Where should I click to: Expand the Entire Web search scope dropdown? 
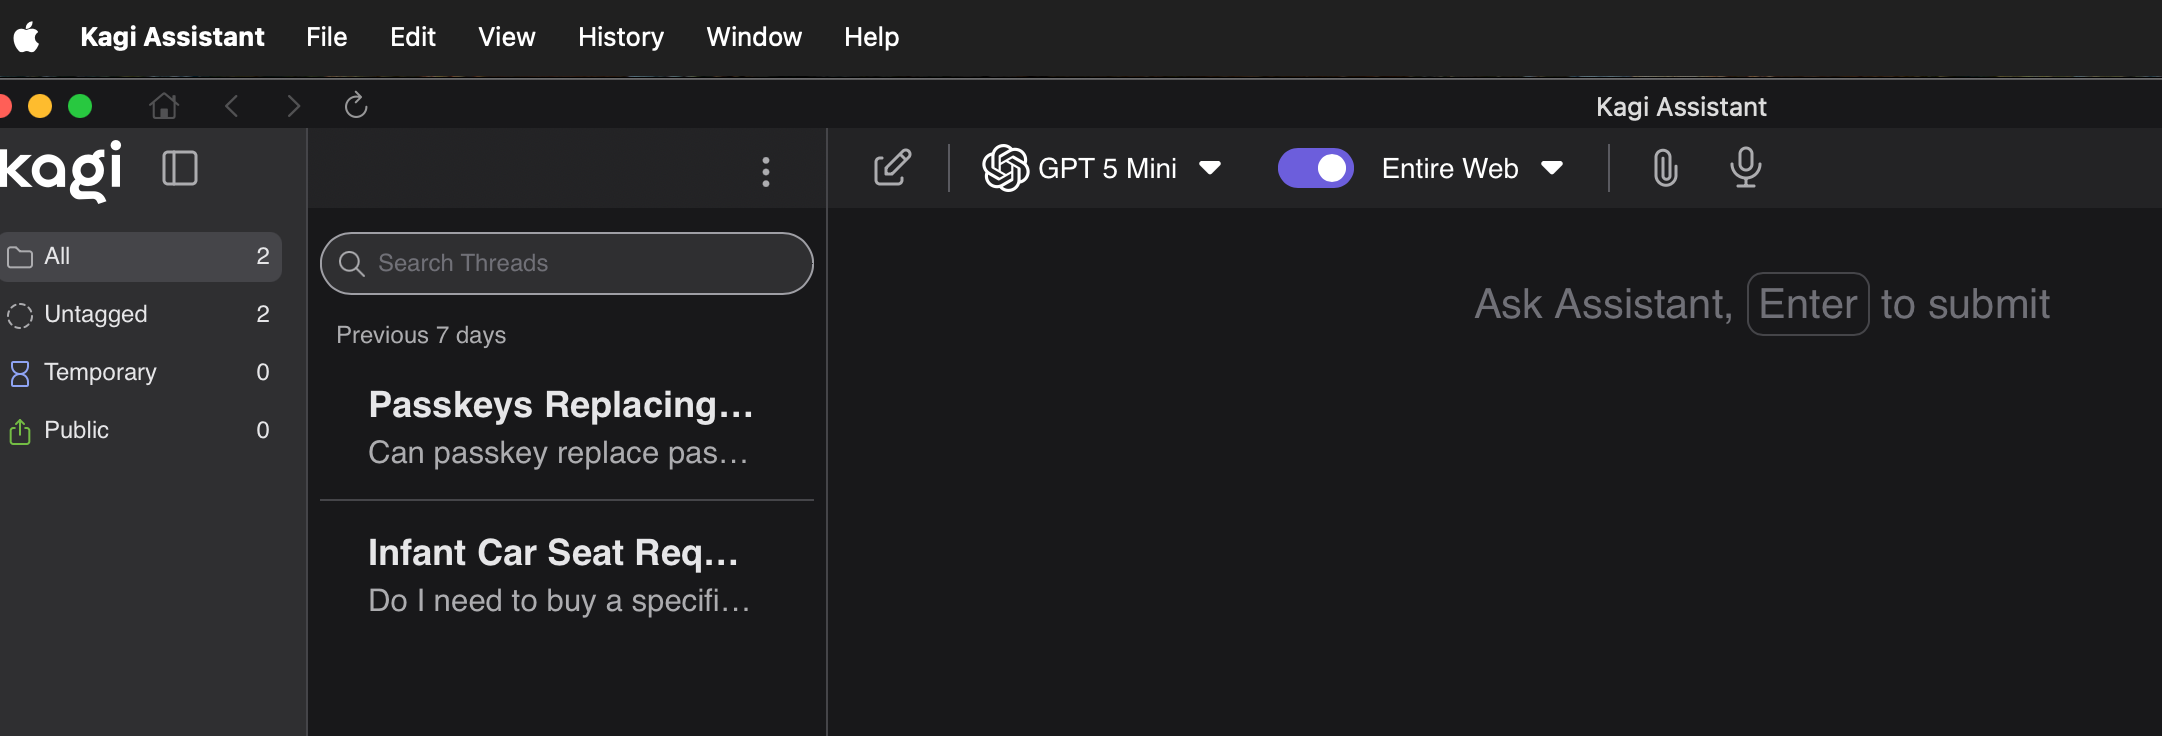pos(1472,168)
